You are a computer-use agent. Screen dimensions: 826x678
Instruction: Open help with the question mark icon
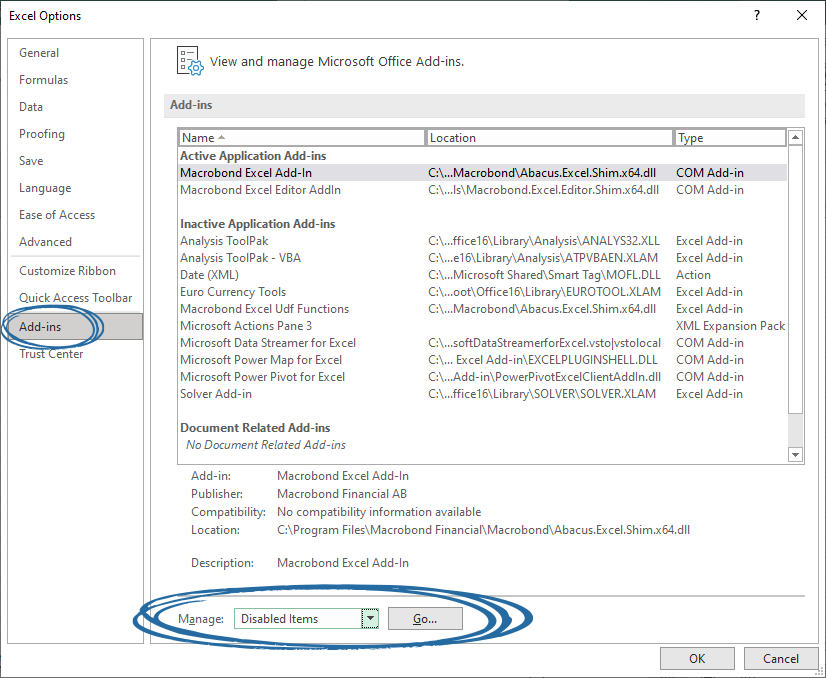click(757, 15)
